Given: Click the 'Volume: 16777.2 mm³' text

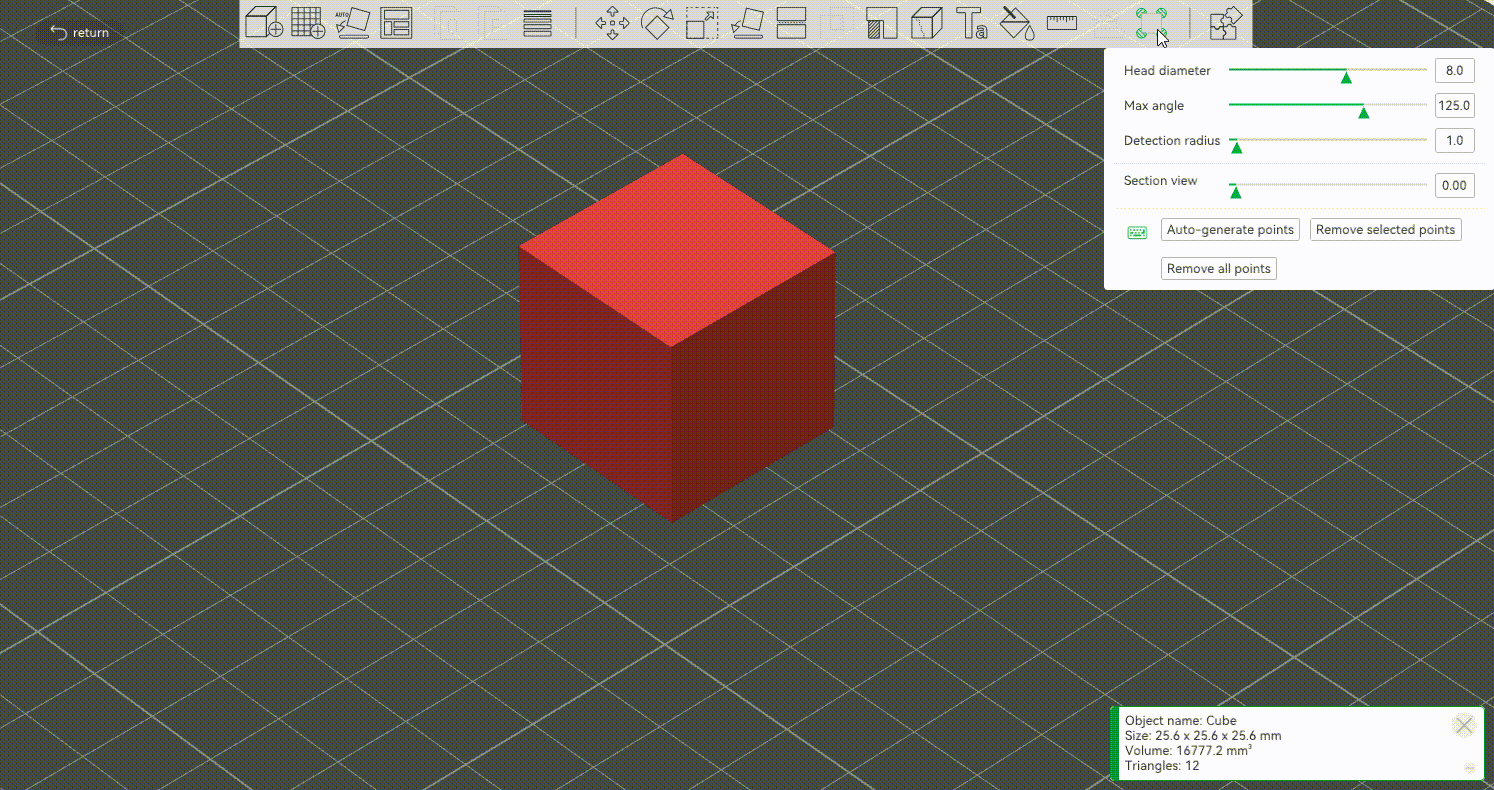Looking at the screenshot, I should (x=1189, y=751).
